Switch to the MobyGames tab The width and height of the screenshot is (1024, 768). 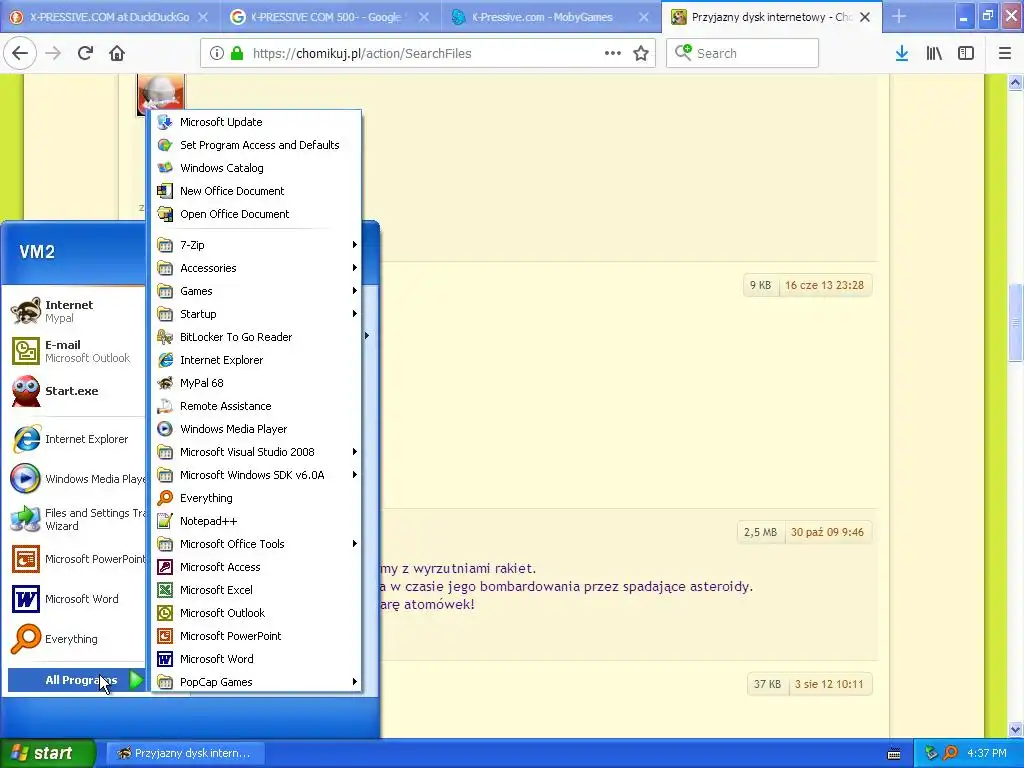(x=542, y=17)
